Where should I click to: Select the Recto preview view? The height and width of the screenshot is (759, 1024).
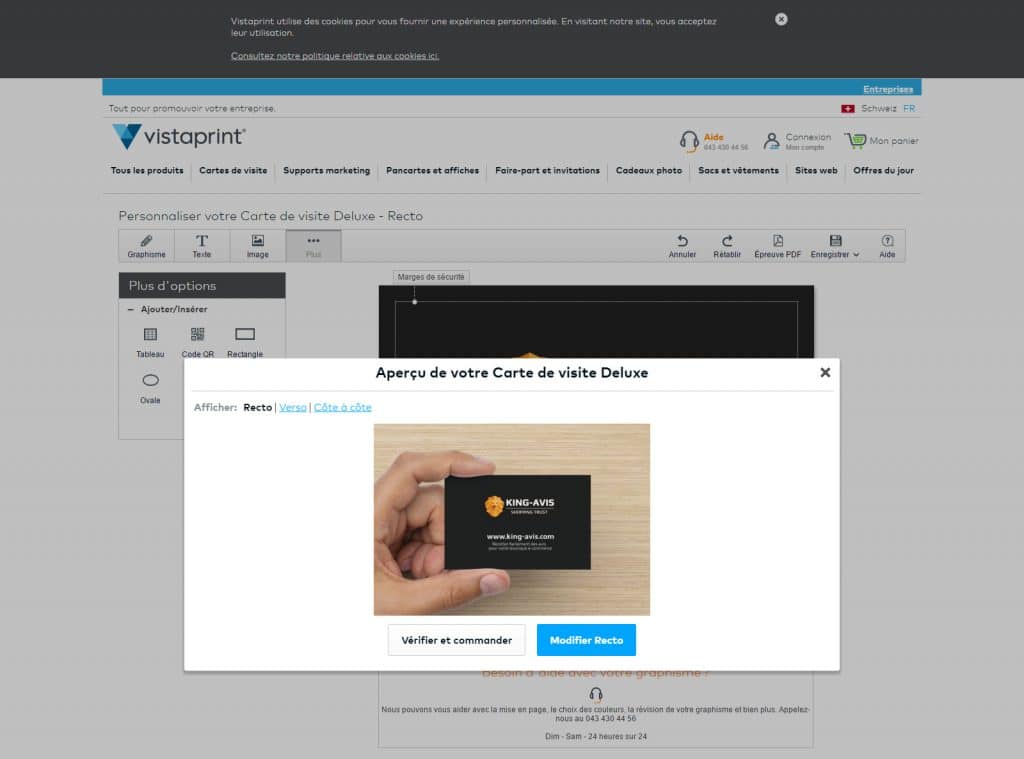point(257,408)
